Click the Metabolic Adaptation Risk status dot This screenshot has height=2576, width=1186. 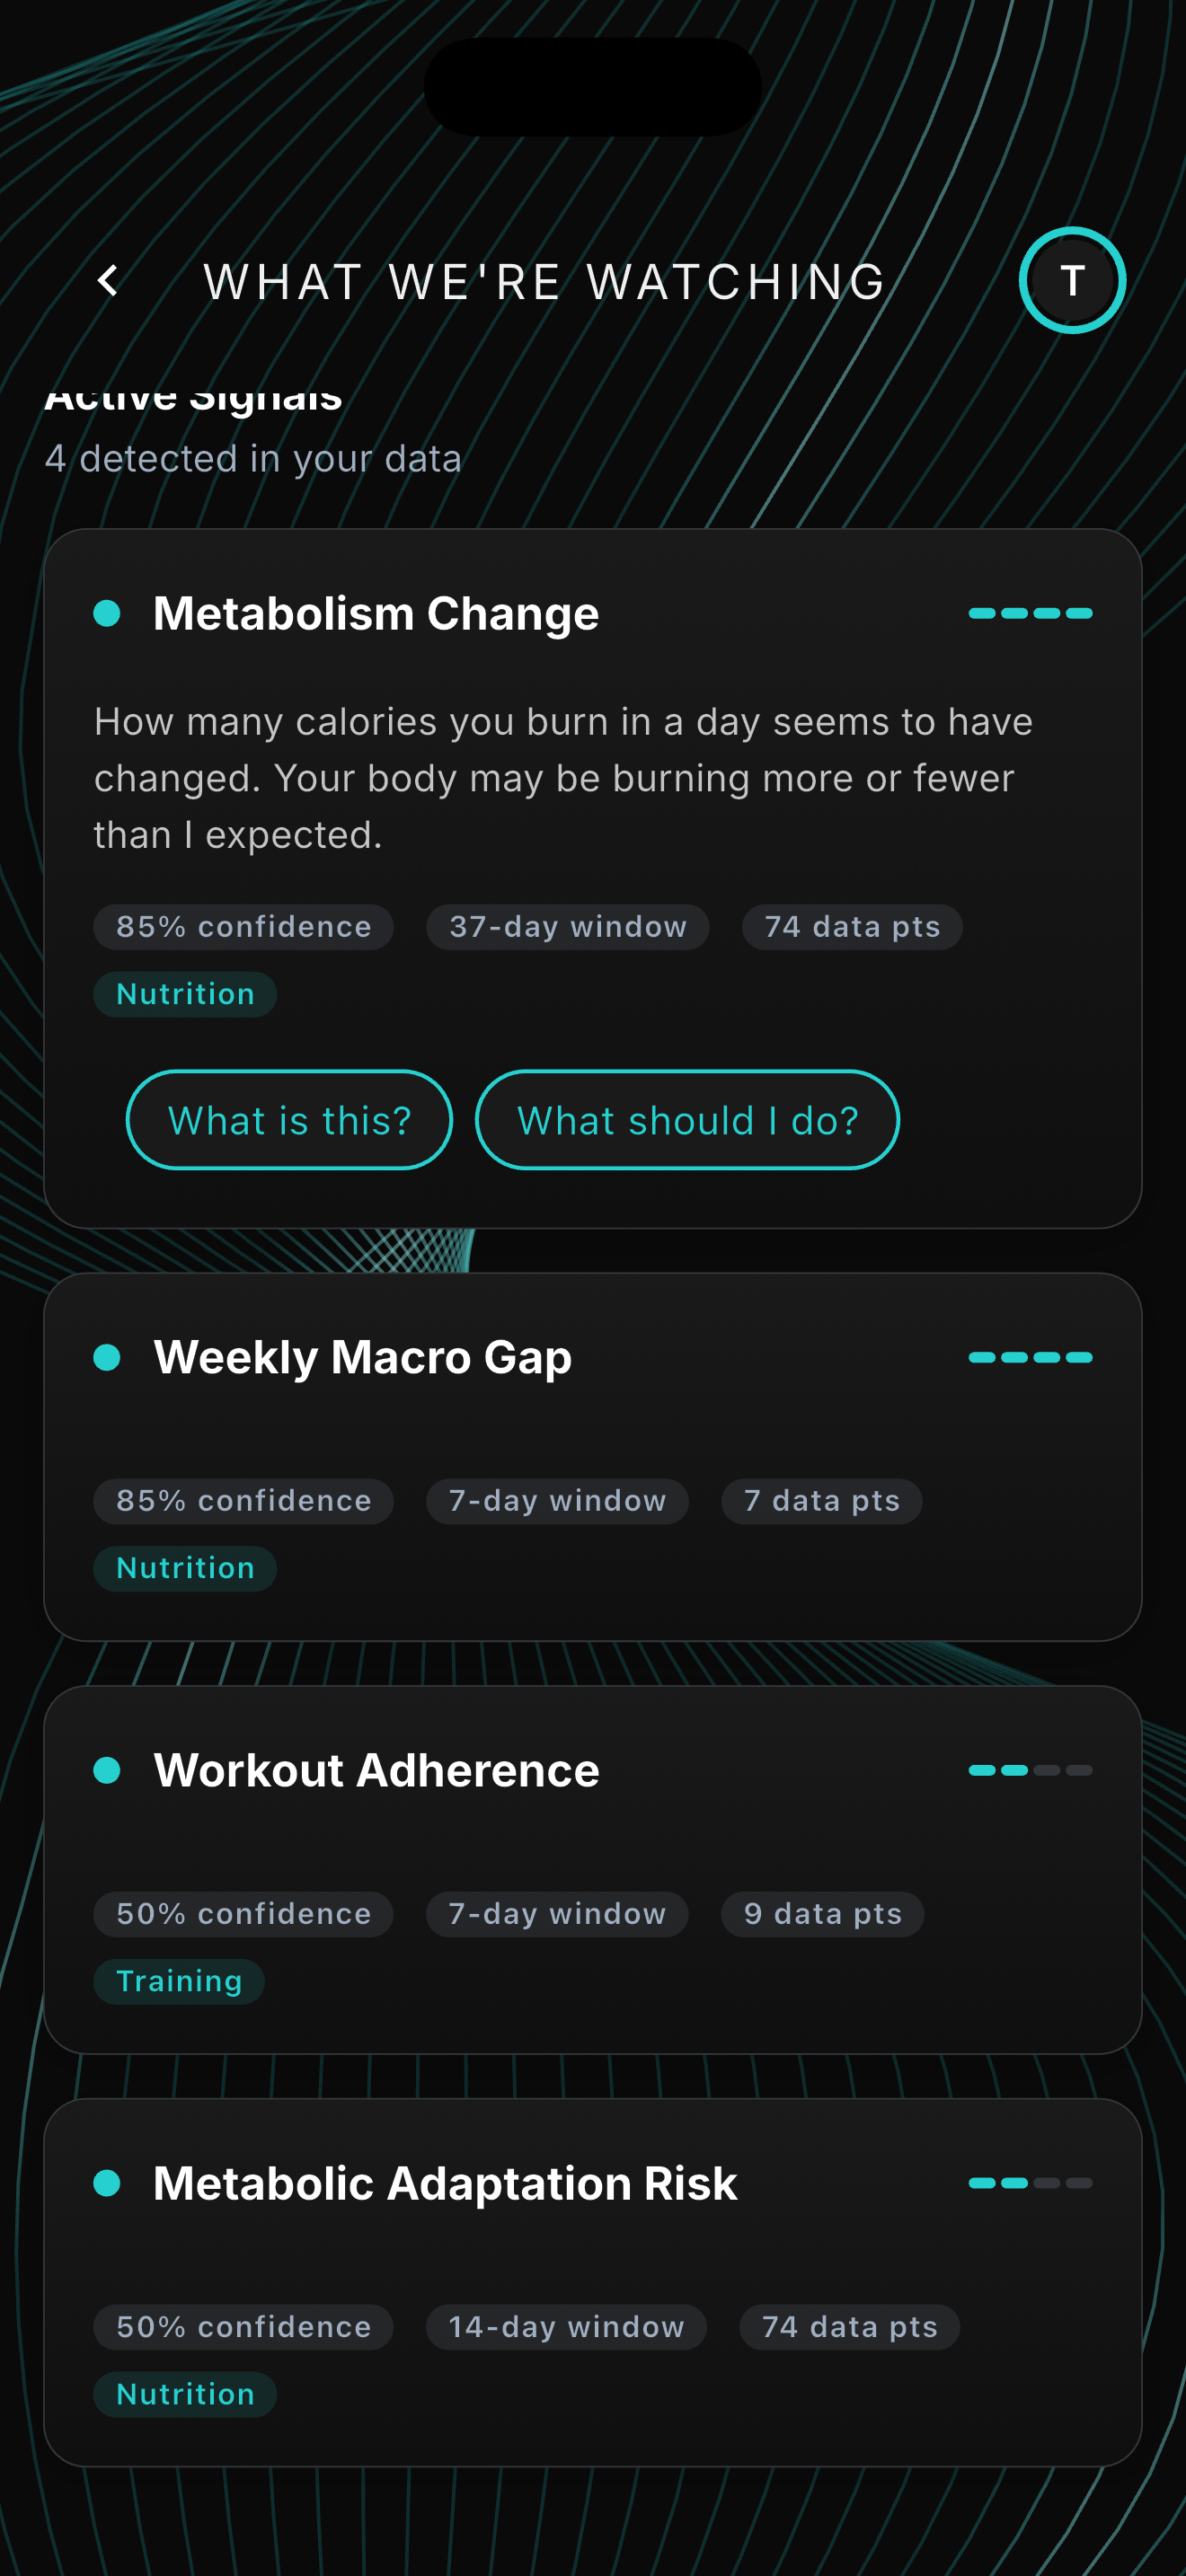pos(107,2183)
